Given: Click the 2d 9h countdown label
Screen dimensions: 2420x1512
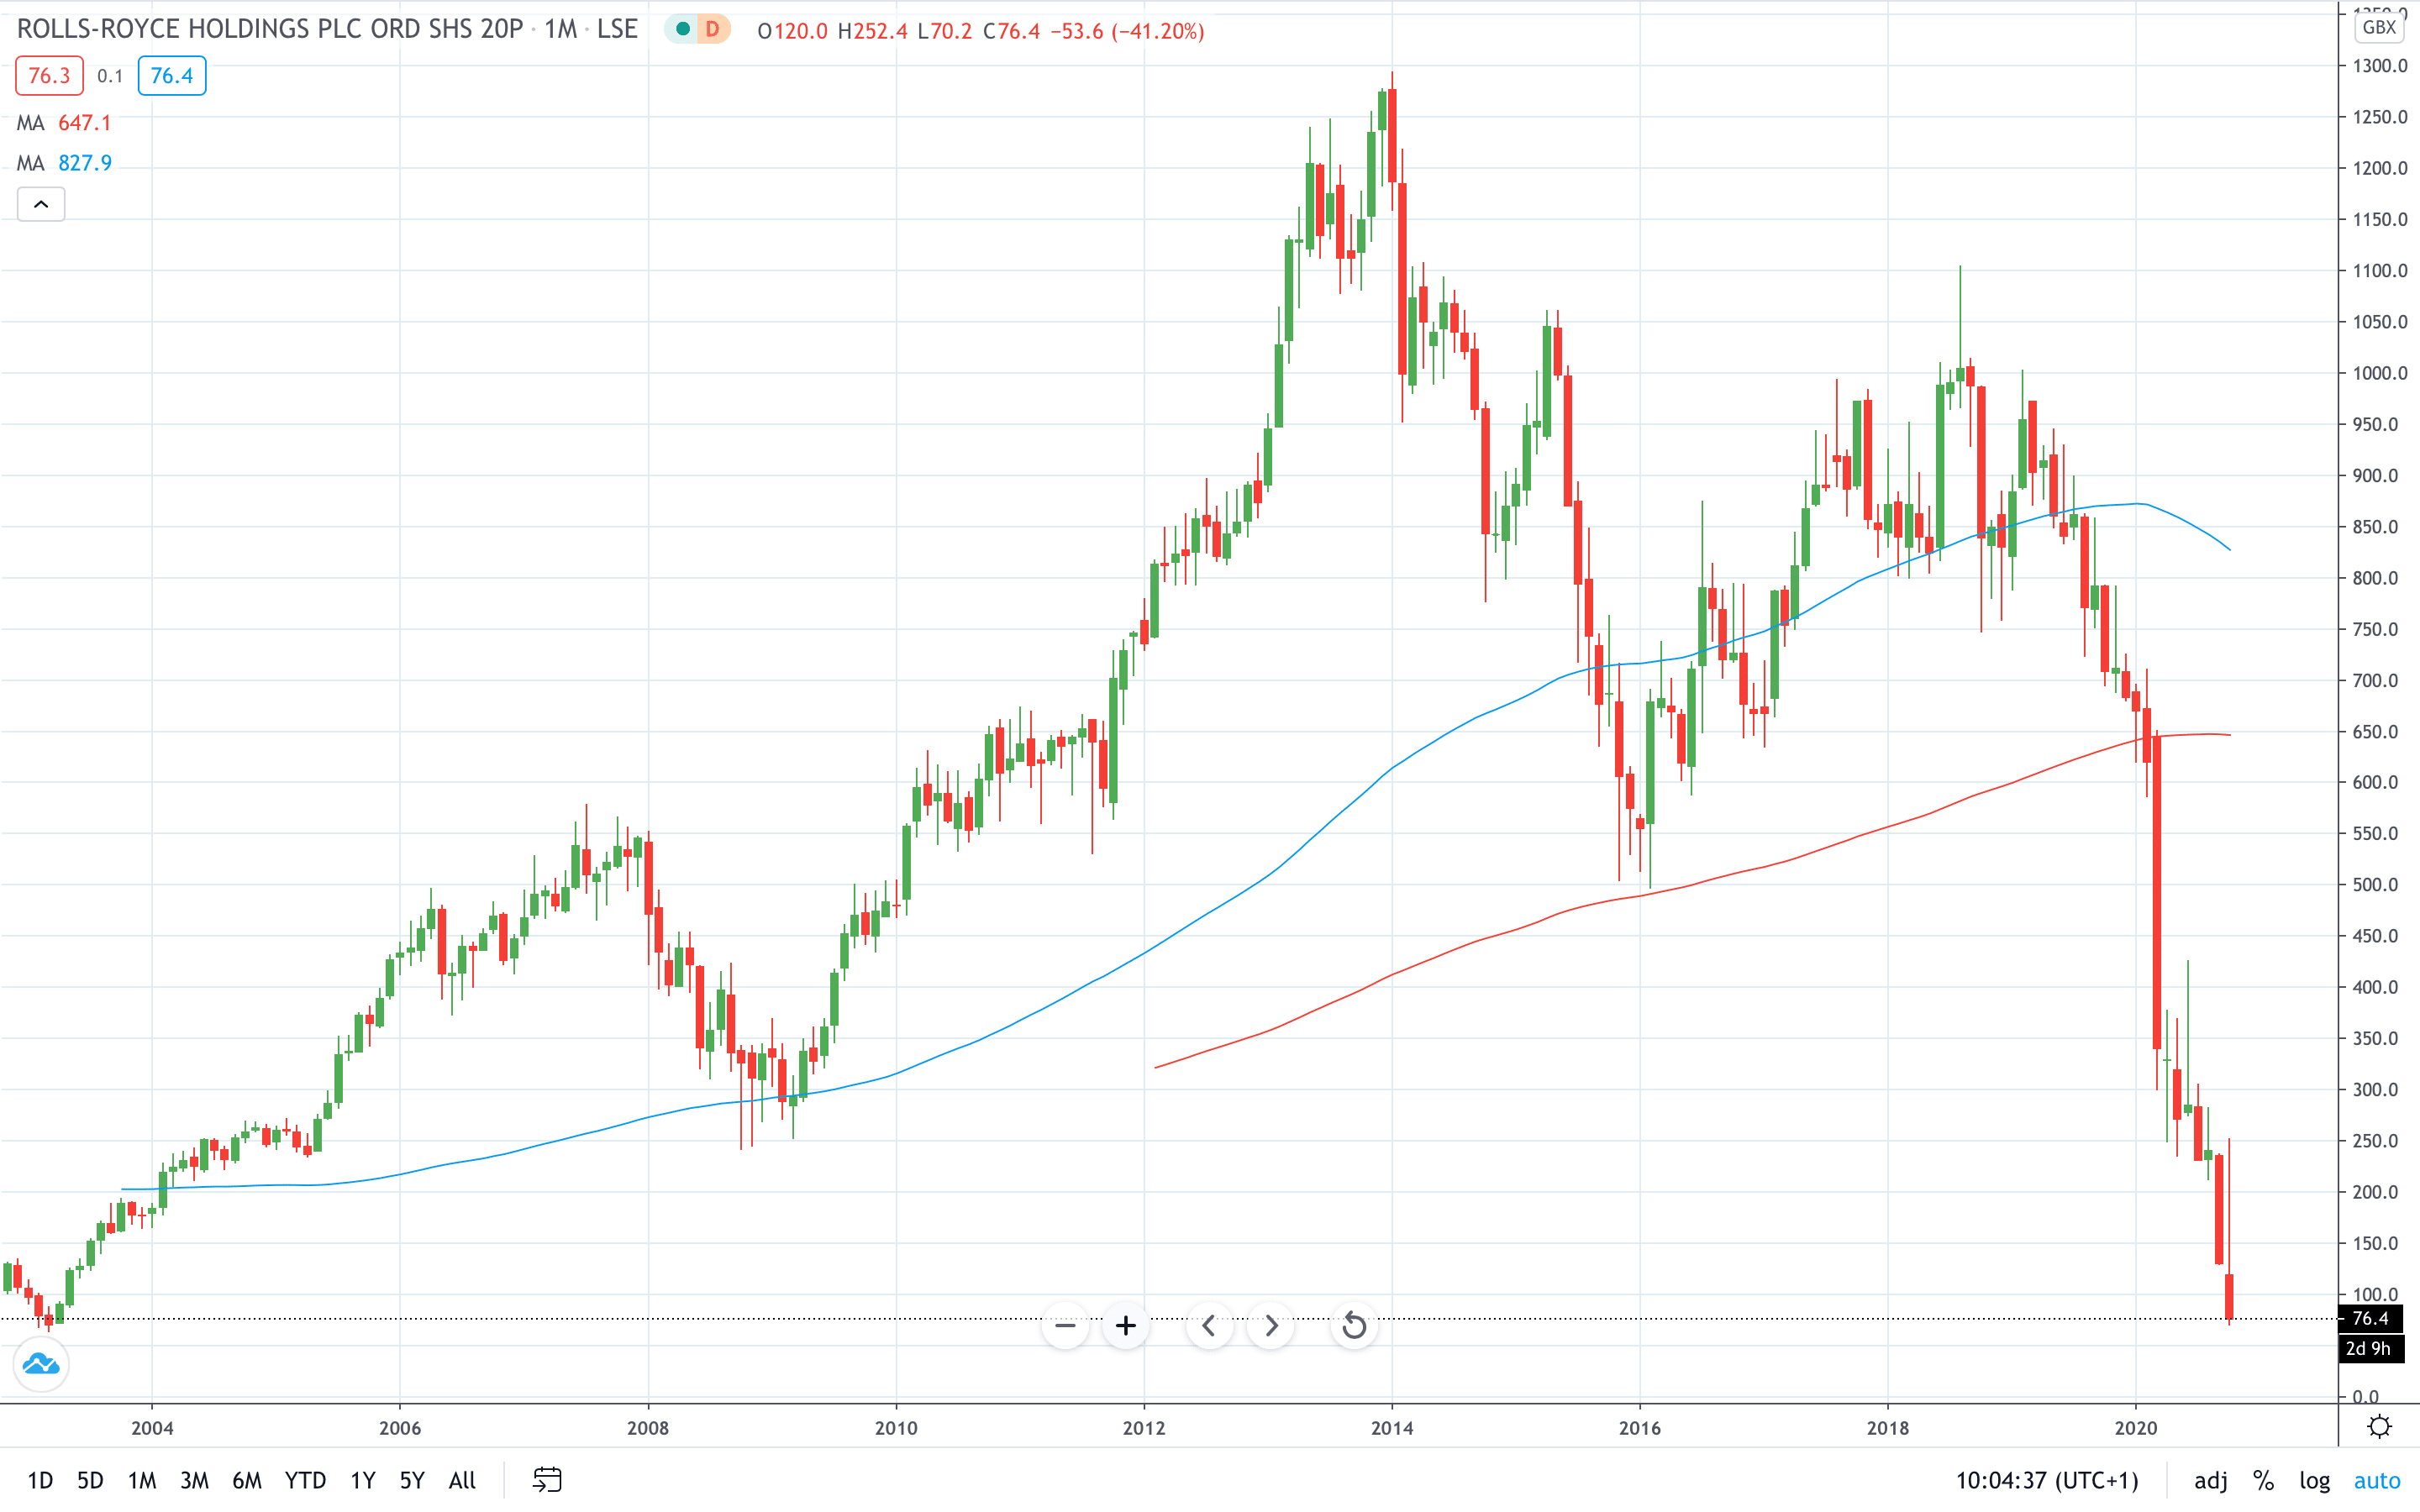Looking at the screenshot, I should [x=2370, y=1348].
